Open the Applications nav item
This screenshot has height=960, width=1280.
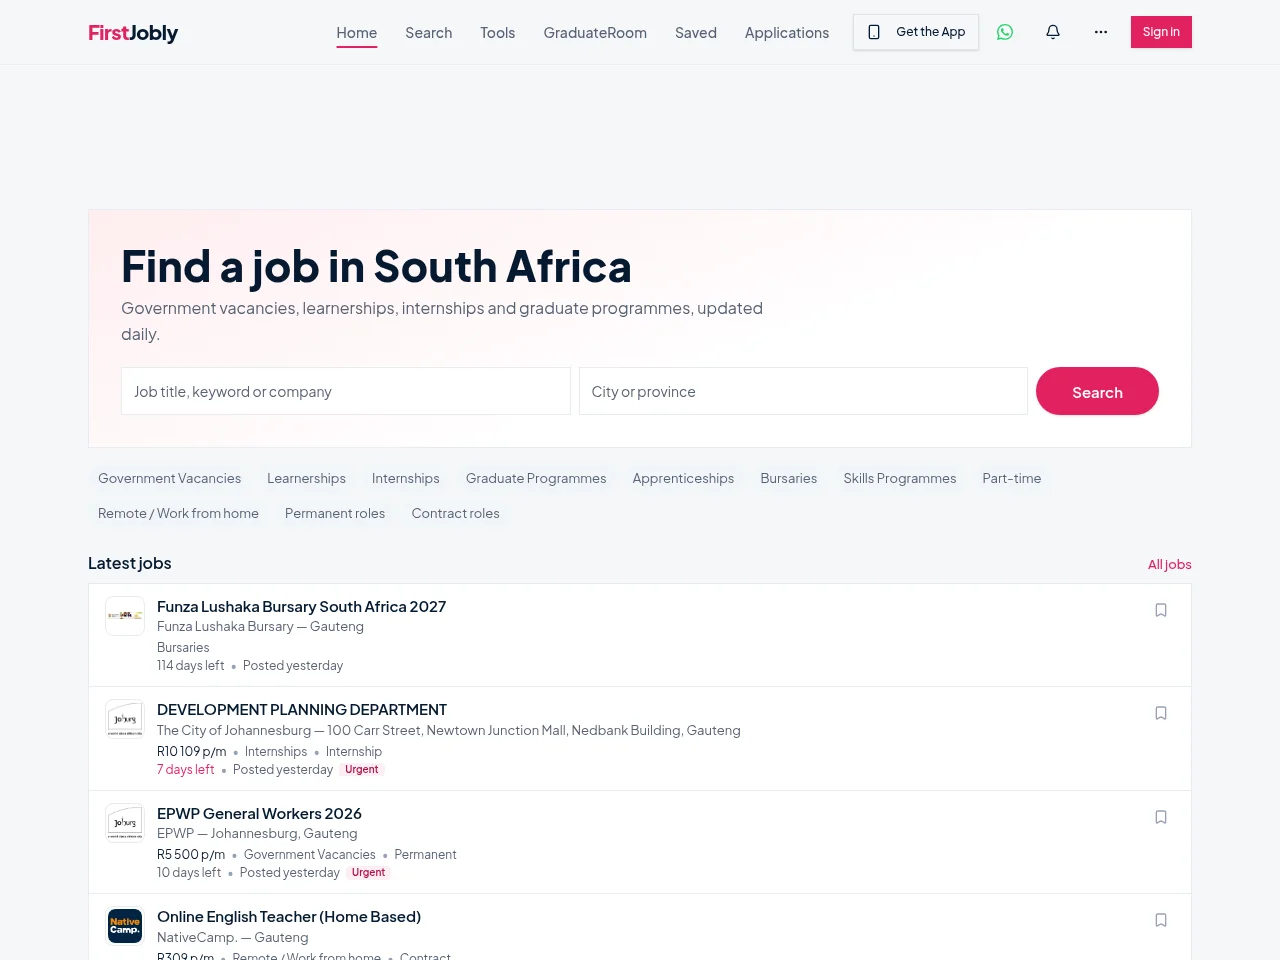(x=787, y=33)
